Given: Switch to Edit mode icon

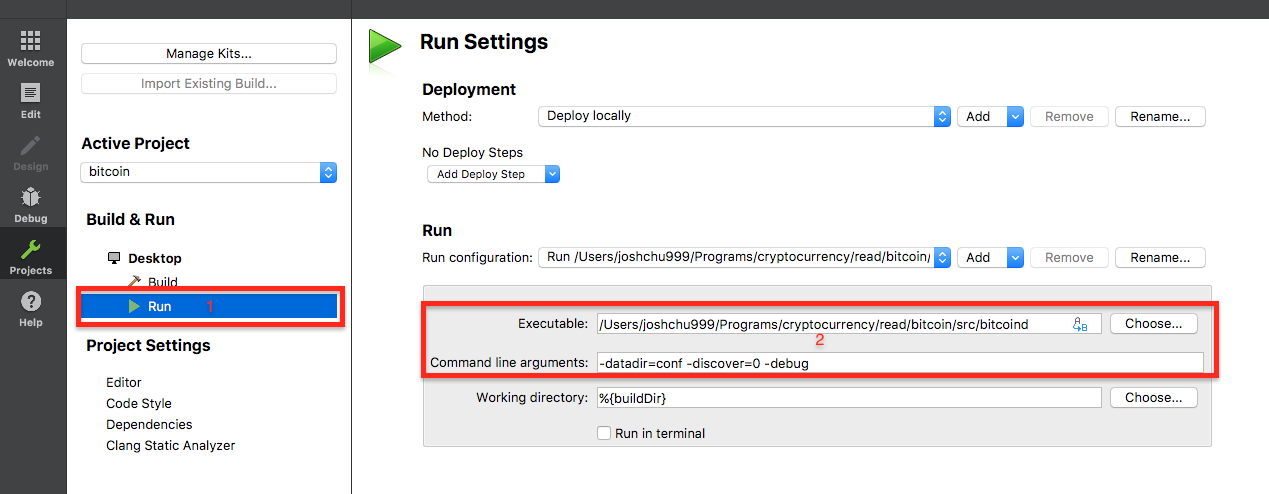Looking at the screenshot, I should [x=31, y=94].
